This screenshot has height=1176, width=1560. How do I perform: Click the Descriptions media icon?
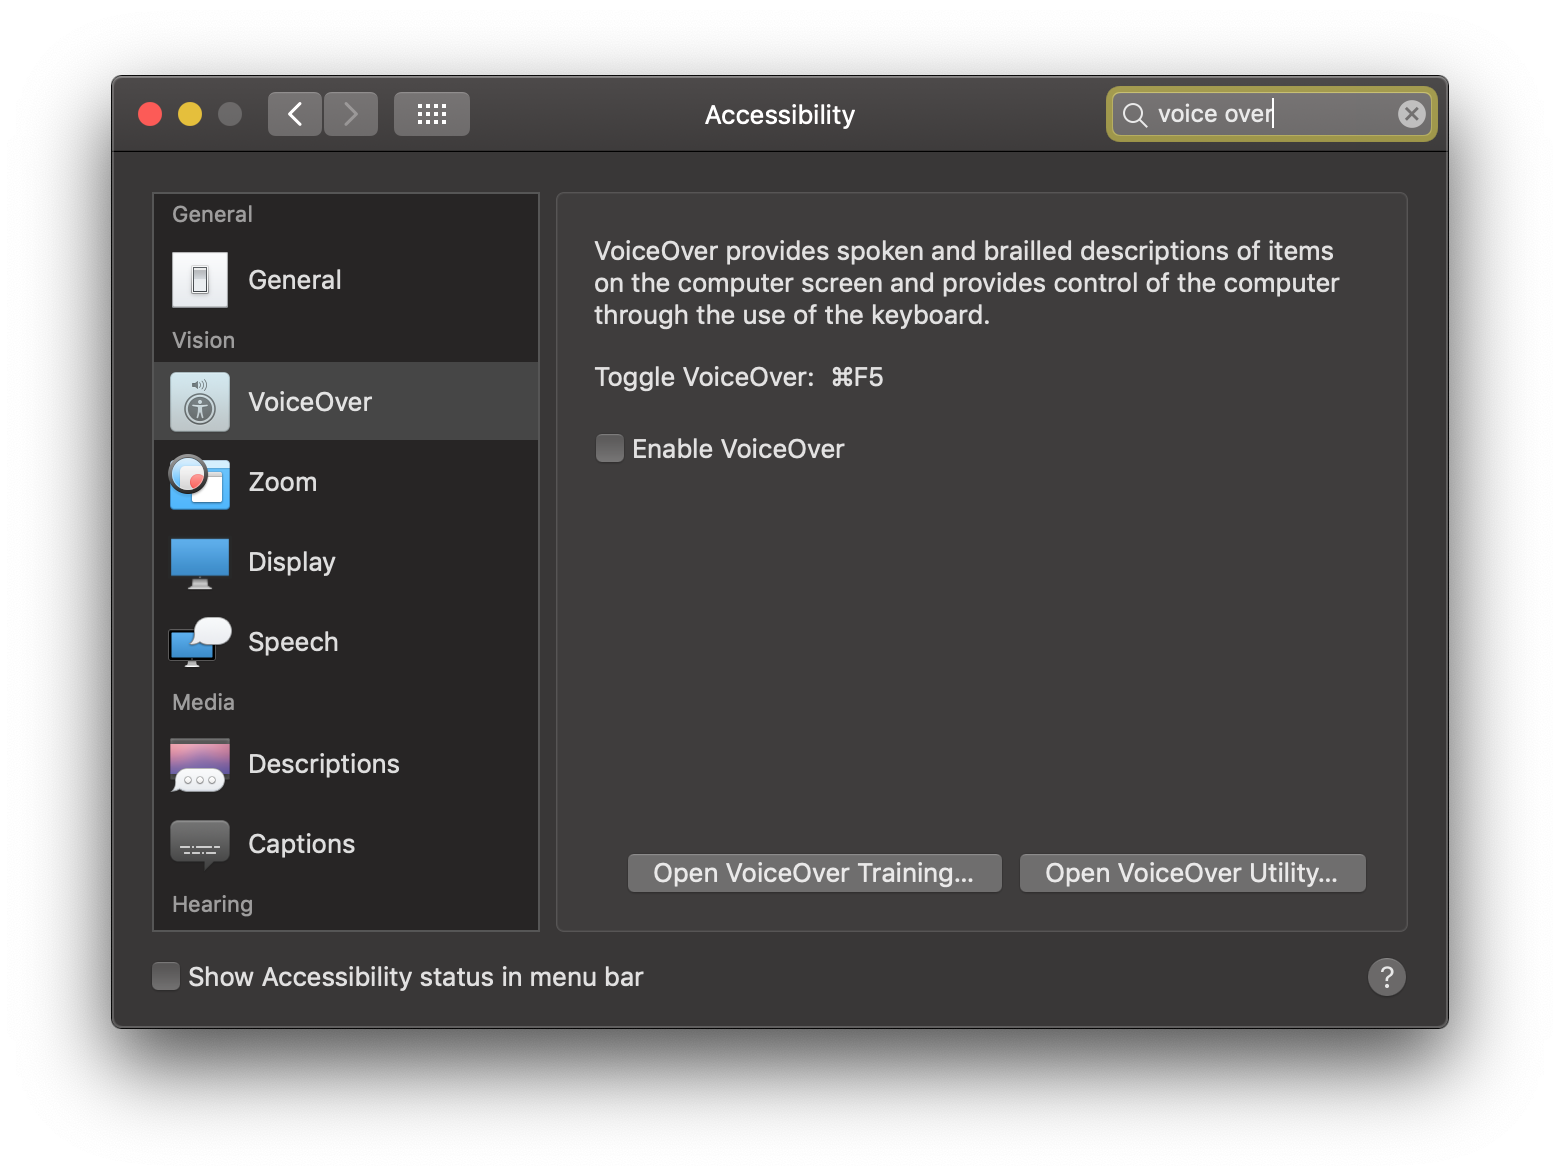click(x=199, y=764)
